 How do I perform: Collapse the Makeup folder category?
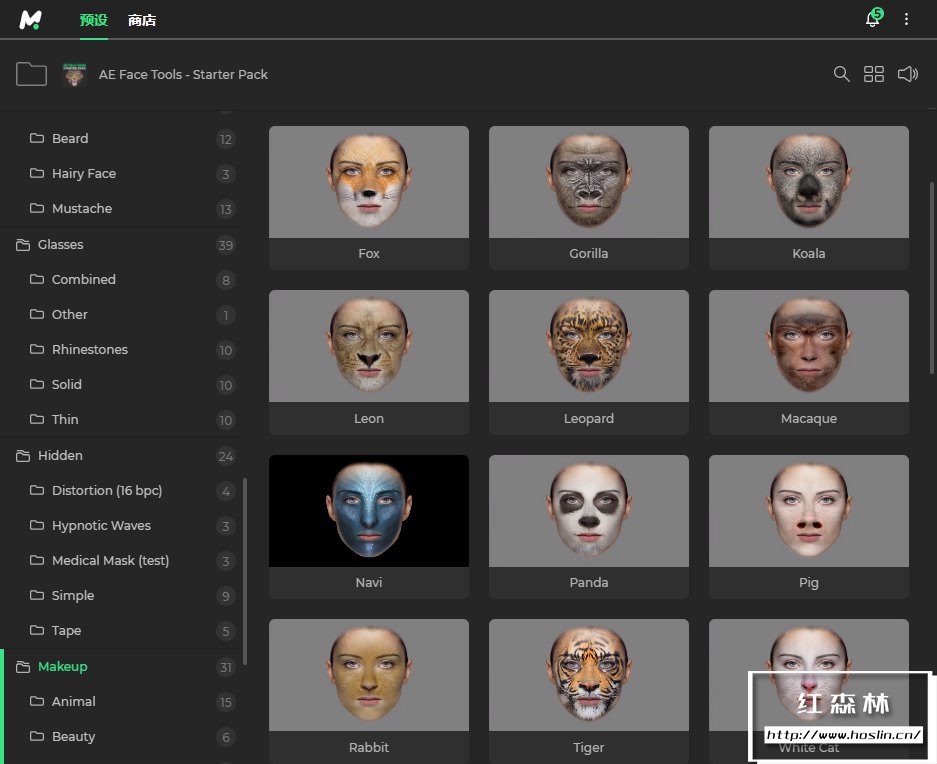click(62, 667)
